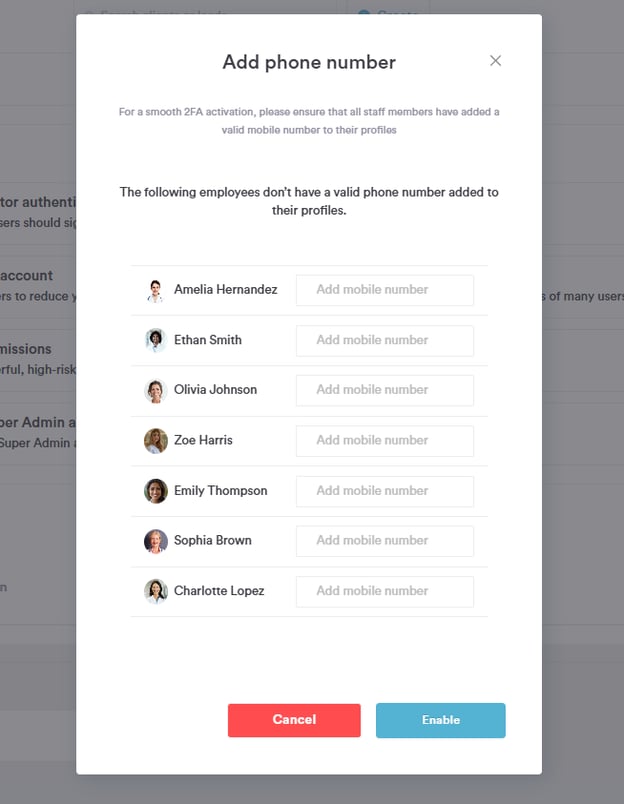Focus mobile number field for Olivia Johnson

(384, 390)
